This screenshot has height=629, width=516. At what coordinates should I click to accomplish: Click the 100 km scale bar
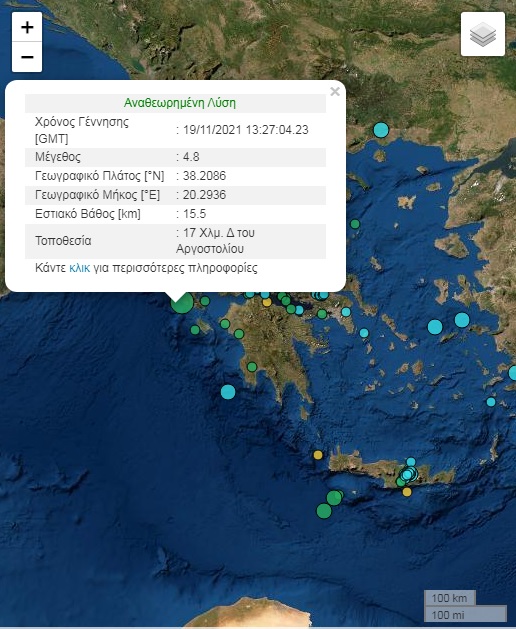450,598
